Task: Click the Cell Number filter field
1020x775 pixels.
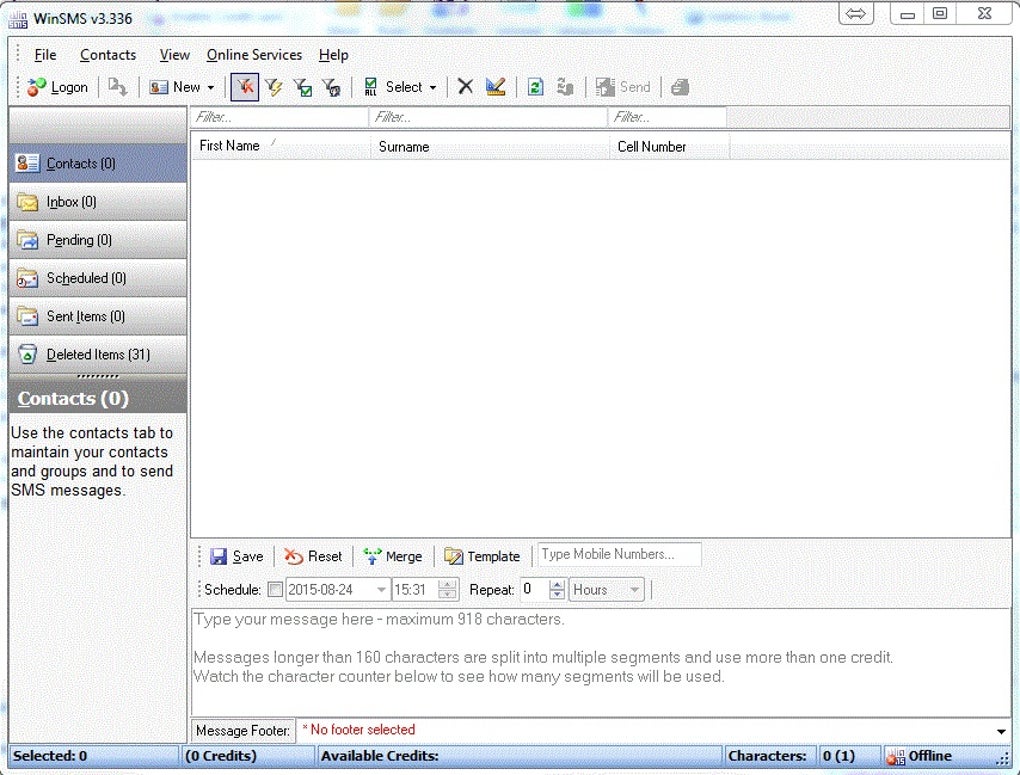Action: click(667, 117)
